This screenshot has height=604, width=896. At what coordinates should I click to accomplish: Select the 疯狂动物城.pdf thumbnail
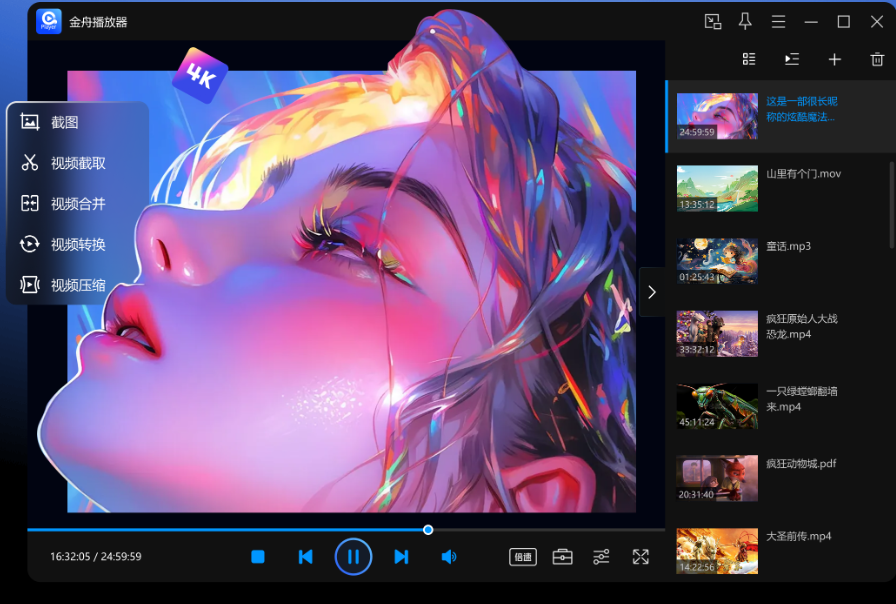tap(717, 478)
